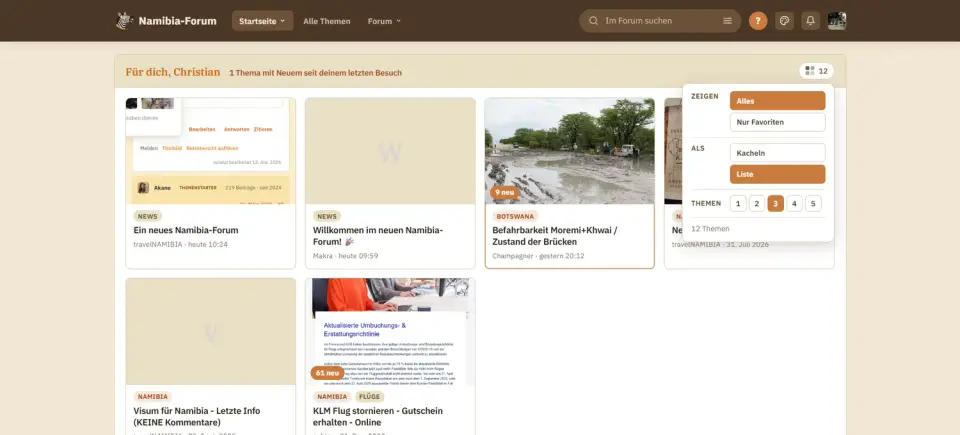Set Themen count to 3
The width and height of the screenshot is (960, 435).
(x=776, y=203)
